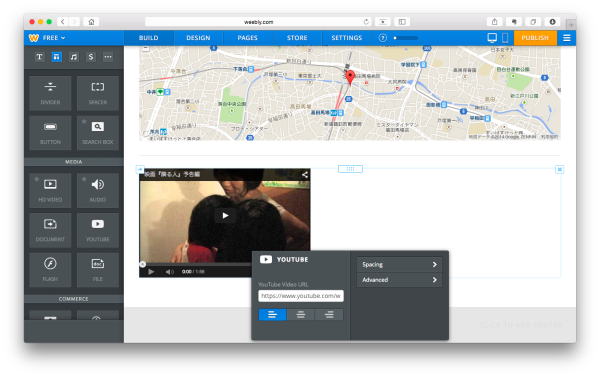600x377 pixels.
Task: Open a new browser tab
Action: (x=571, y=24)
